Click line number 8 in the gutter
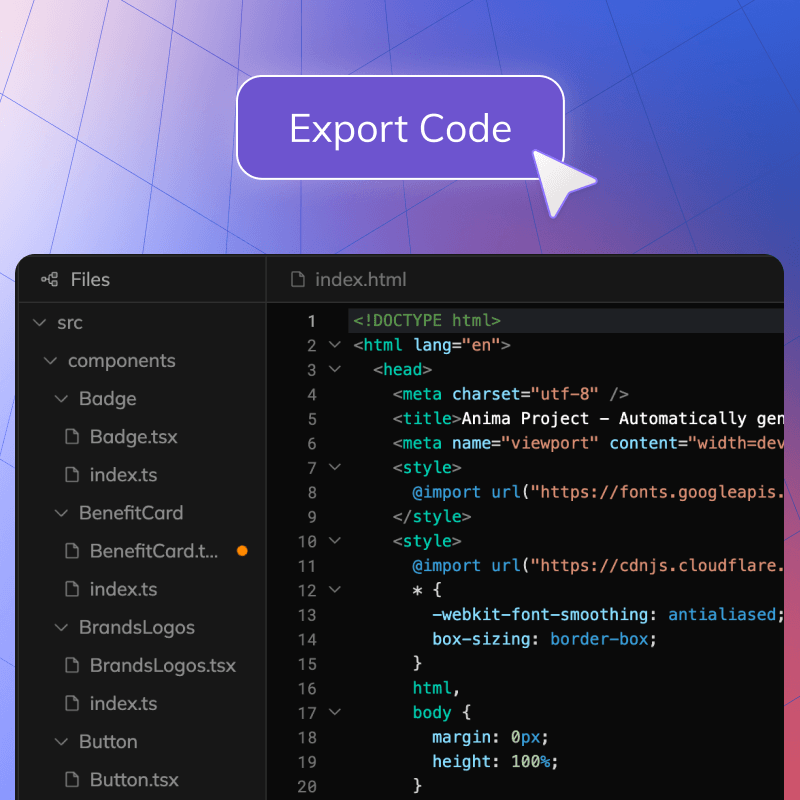800x800 pixels. 312,493
